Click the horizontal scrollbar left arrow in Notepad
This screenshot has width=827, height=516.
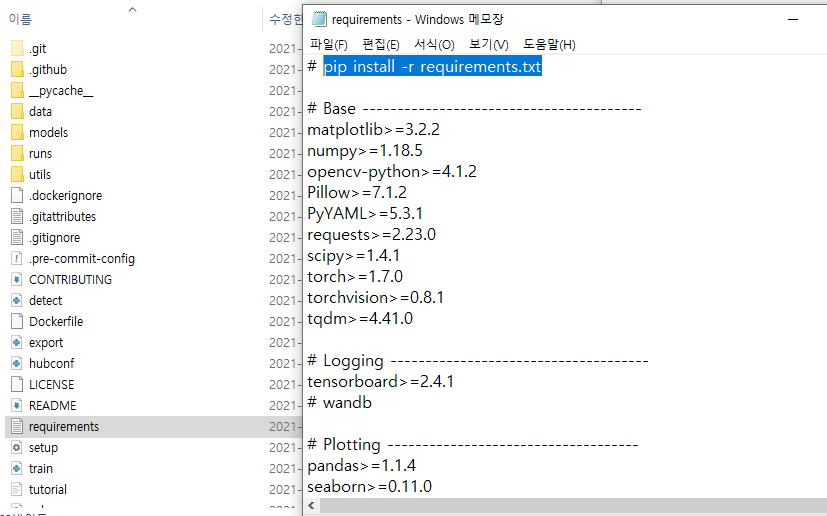pyautogui.click(x=311, y=505)
